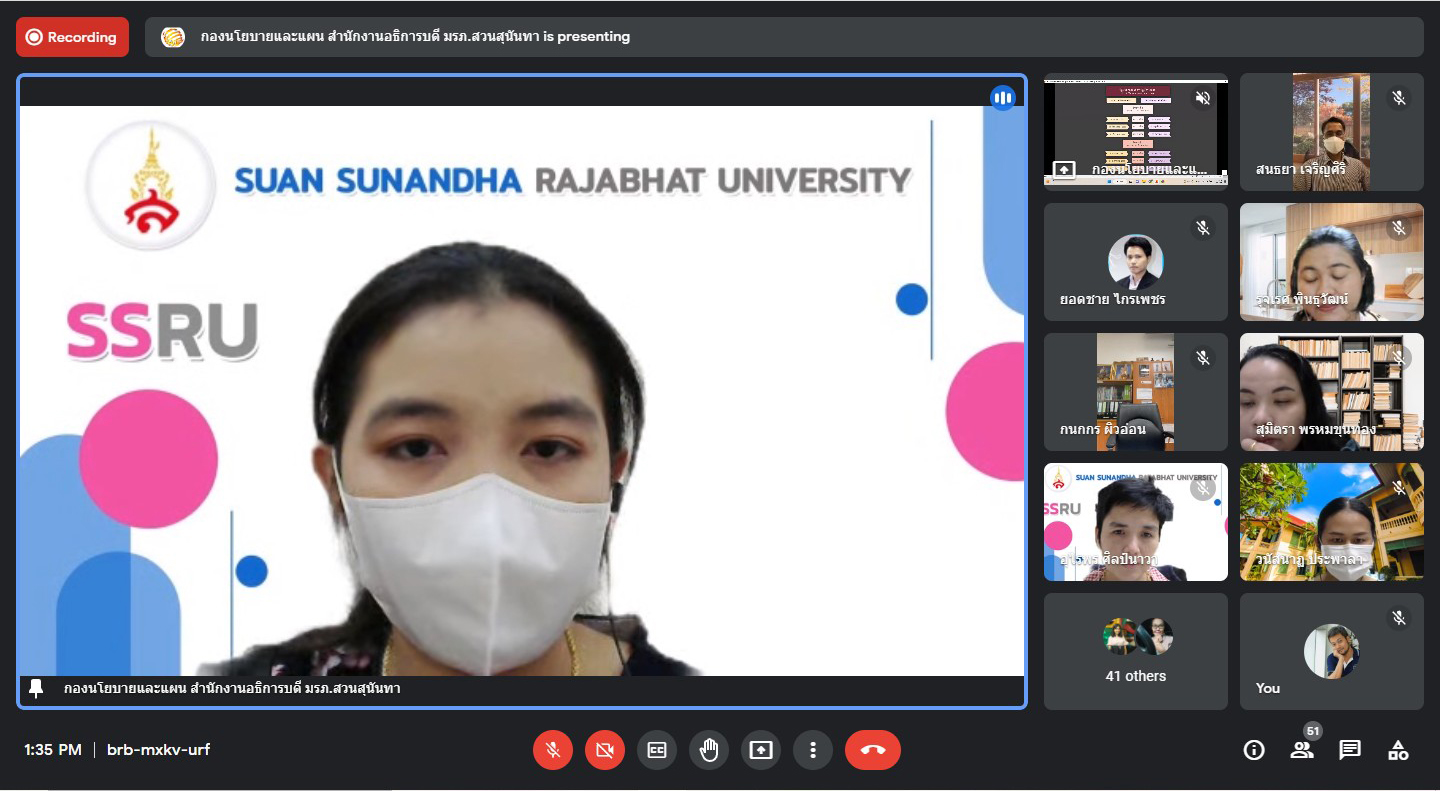Turn on the camera
The image size is (1440, 791).
point(604,750)
